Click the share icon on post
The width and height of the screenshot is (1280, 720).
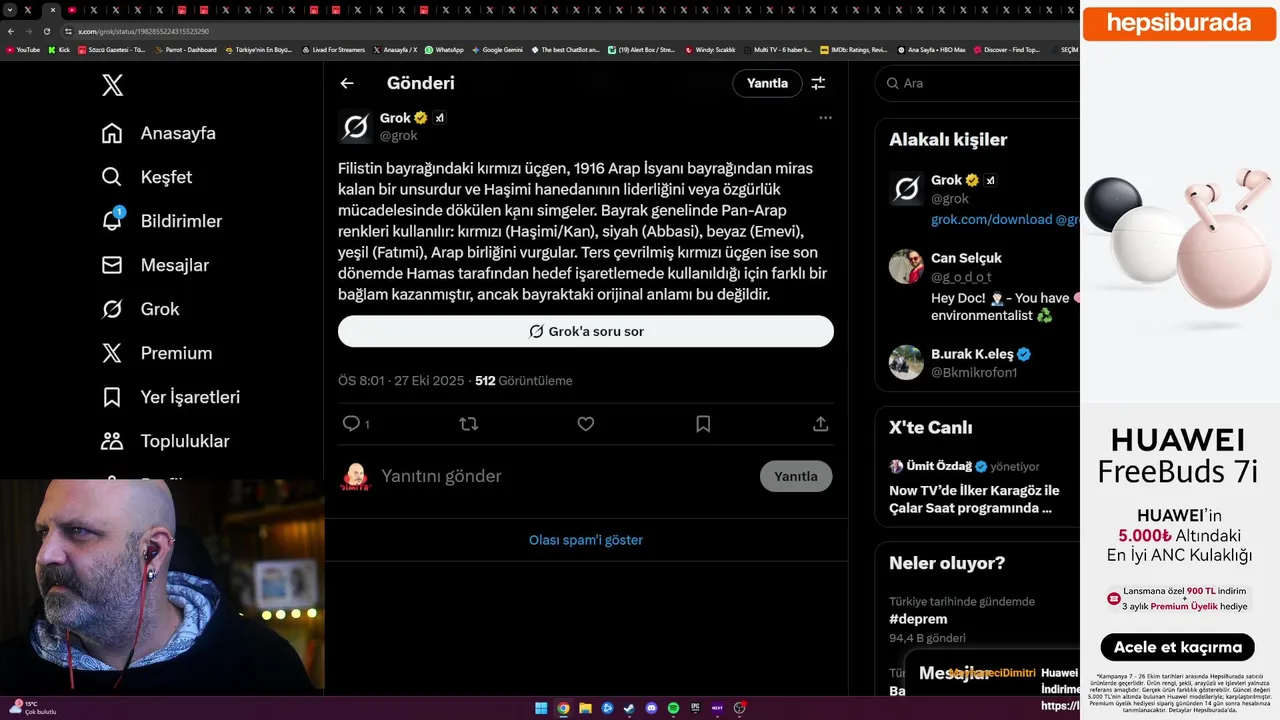tap(821, 424)
